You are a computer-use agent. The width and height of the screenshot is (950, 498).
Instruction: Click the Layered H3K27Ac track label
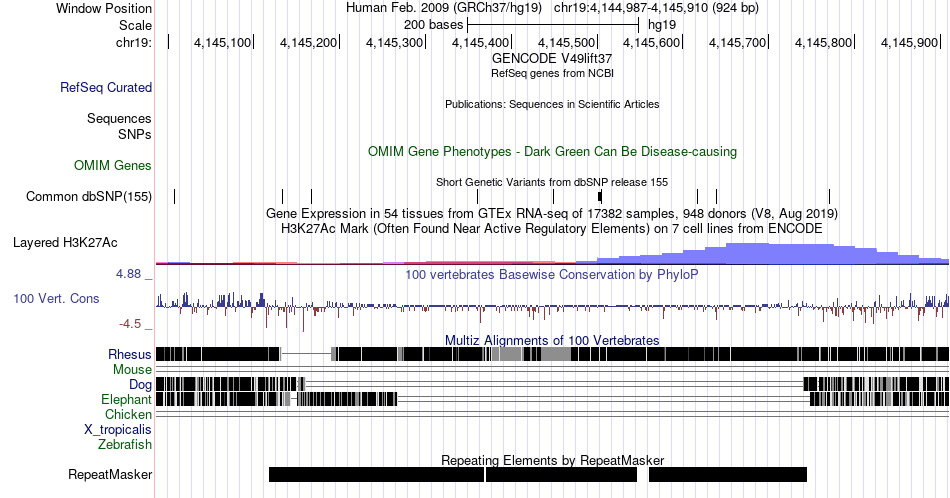[65, 242]
